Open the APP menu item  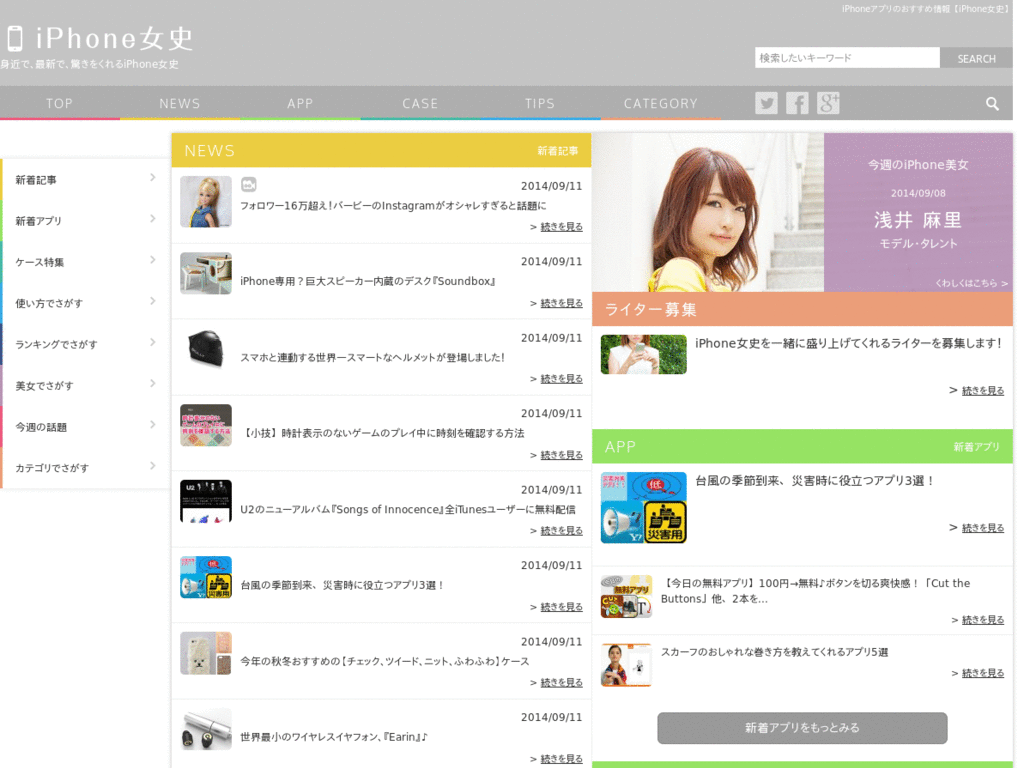(300, 103)
